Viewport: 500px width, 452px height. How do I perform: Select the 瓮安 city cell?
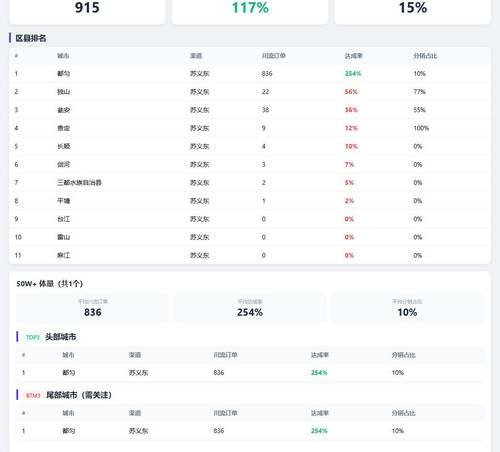coord(63,110)
